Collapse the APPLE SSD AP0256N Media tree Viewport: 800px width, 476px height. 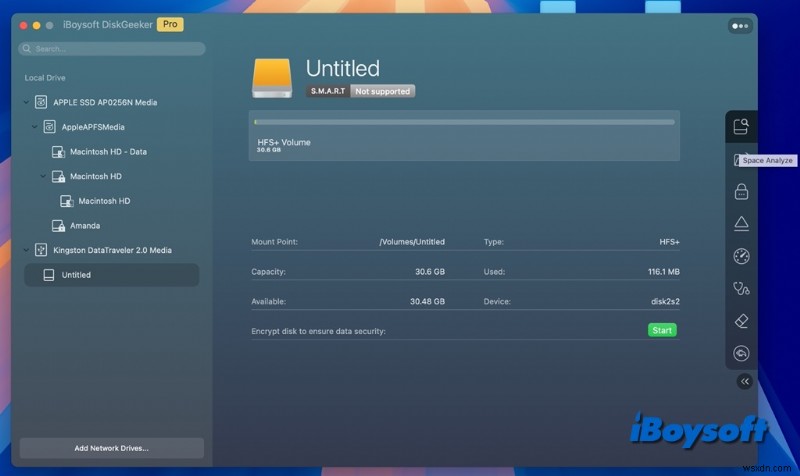[26, 102]
